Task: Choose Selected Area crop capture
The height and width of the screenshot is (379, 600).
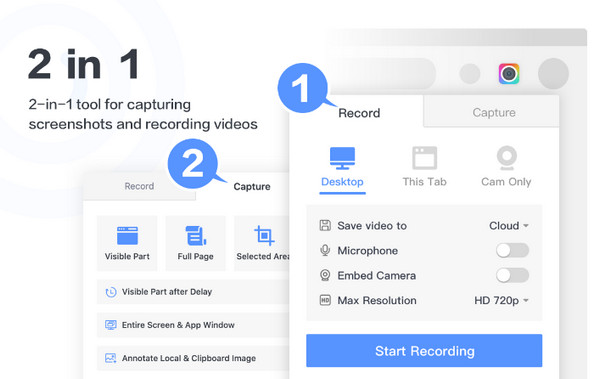Action: coord(262,243)
